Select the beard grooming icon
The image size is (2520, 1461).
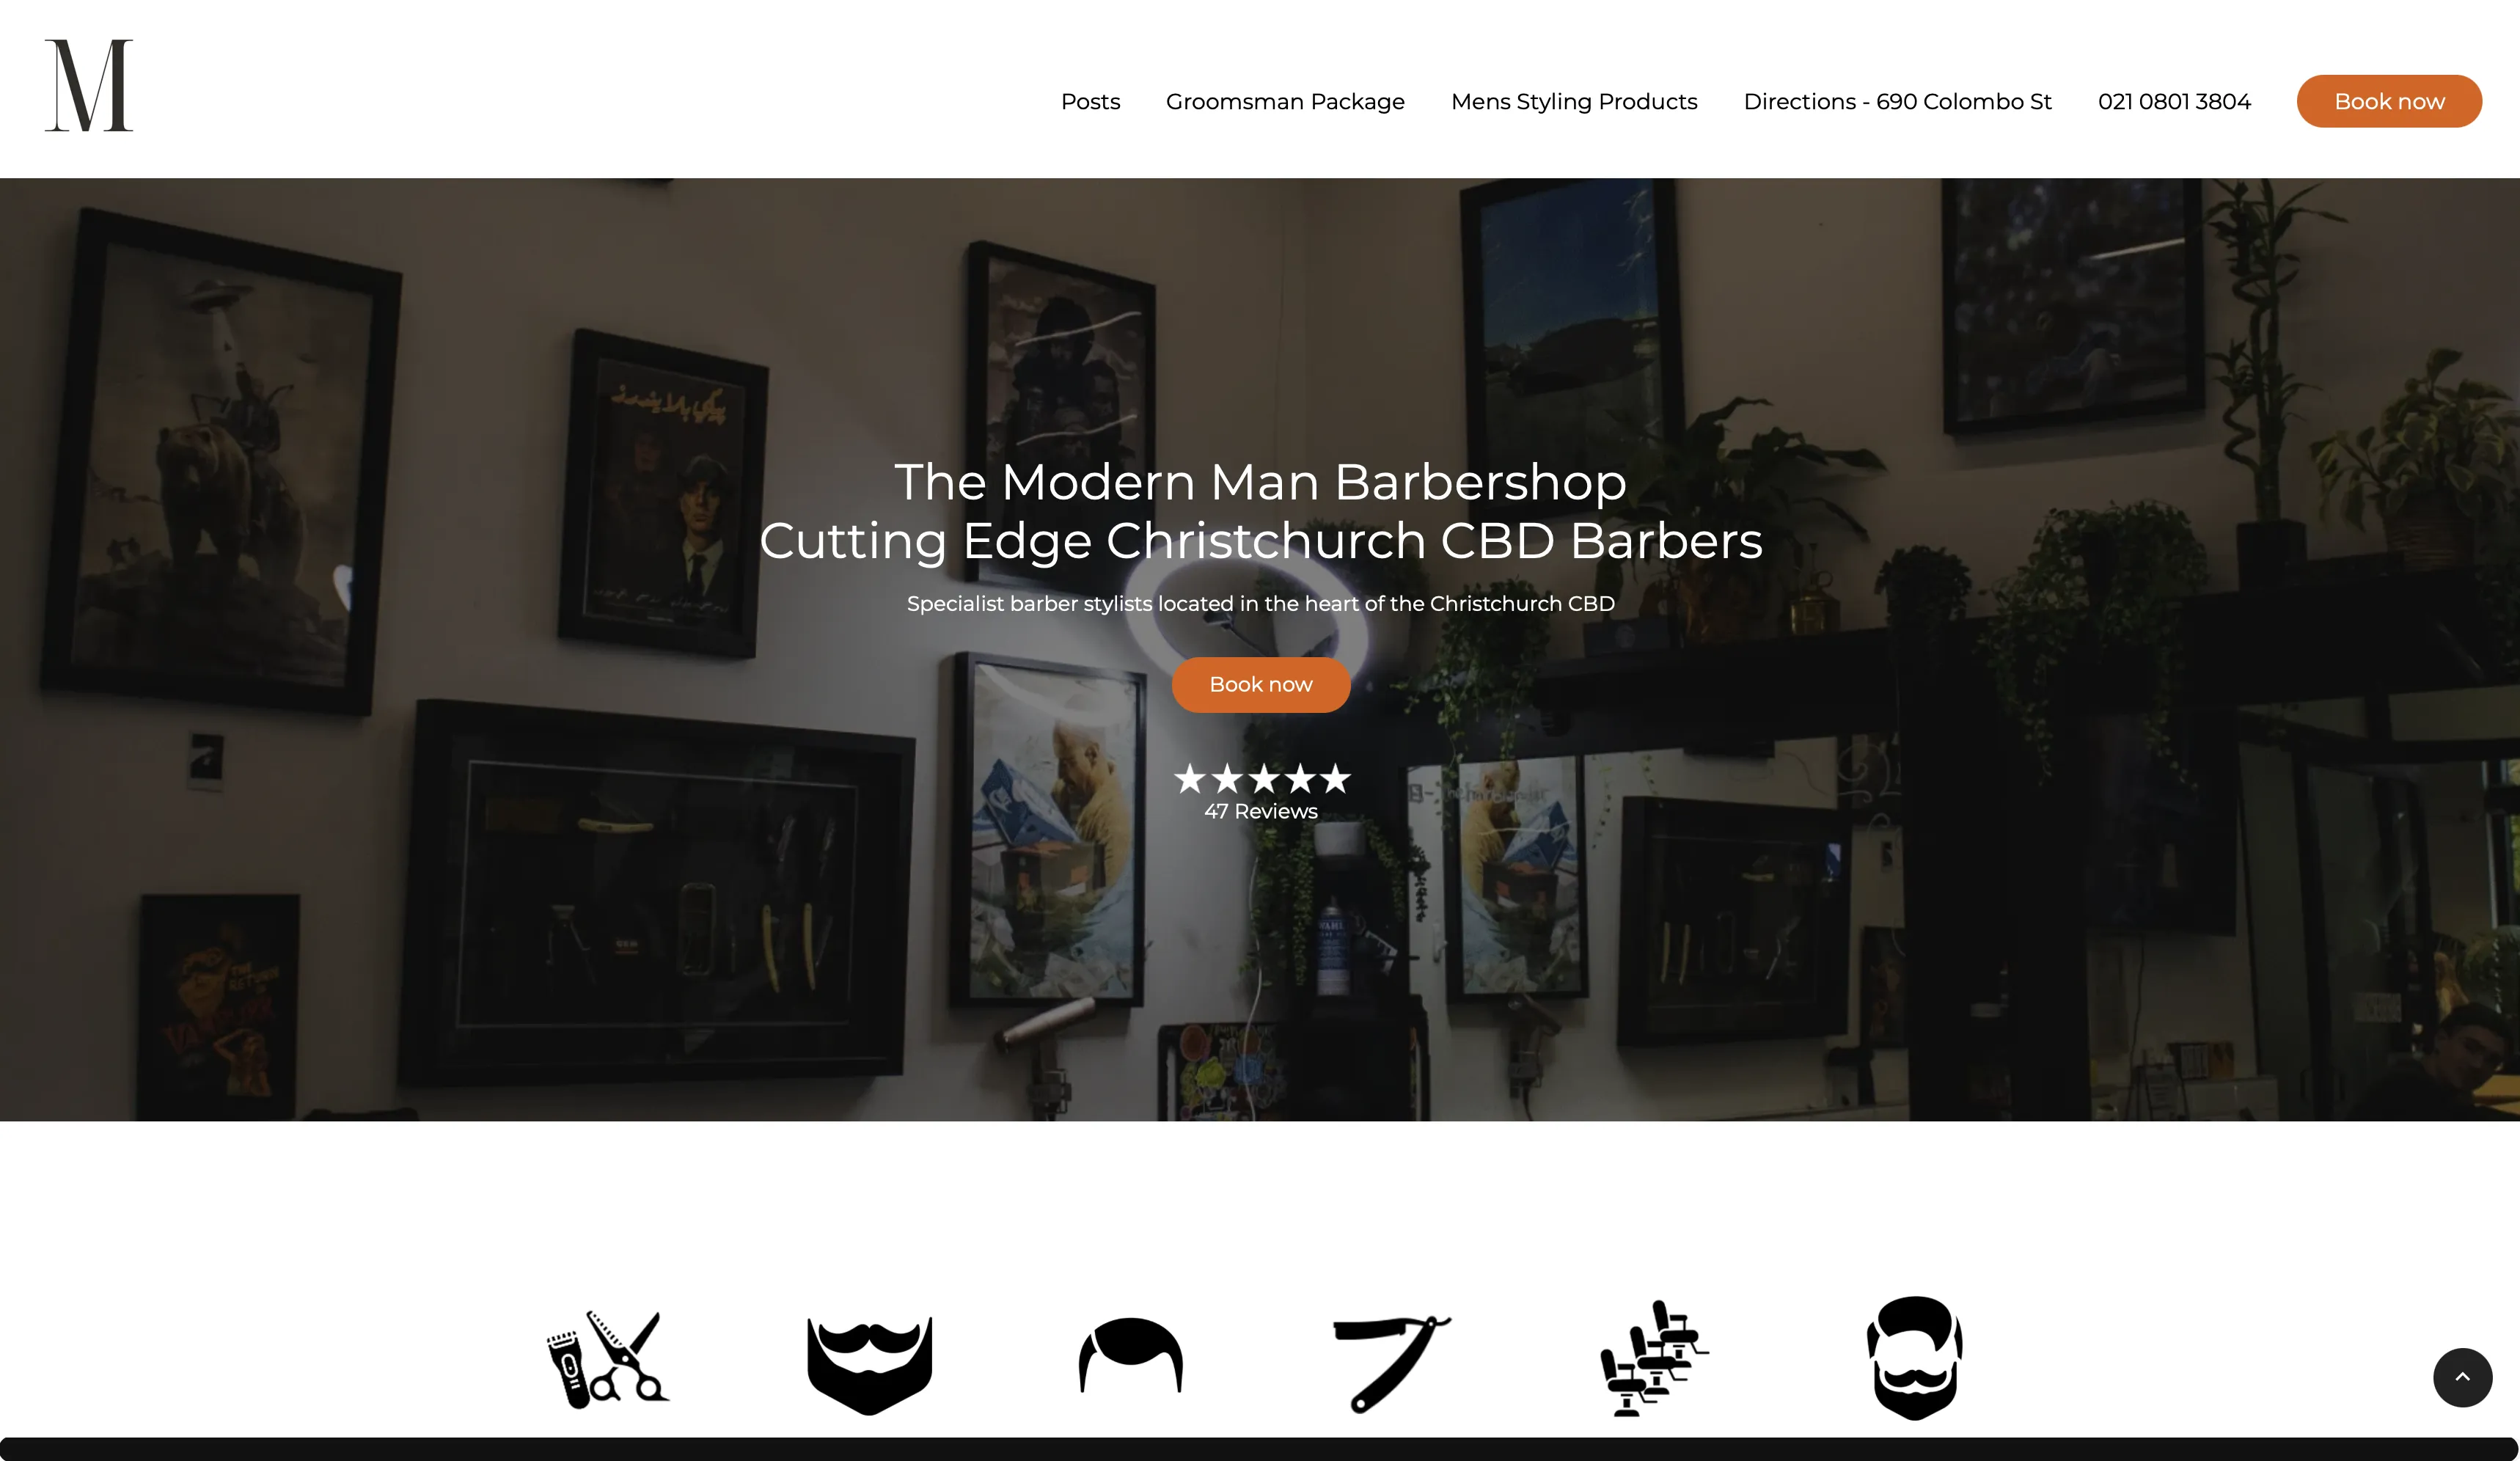[x=868, y=1362]
